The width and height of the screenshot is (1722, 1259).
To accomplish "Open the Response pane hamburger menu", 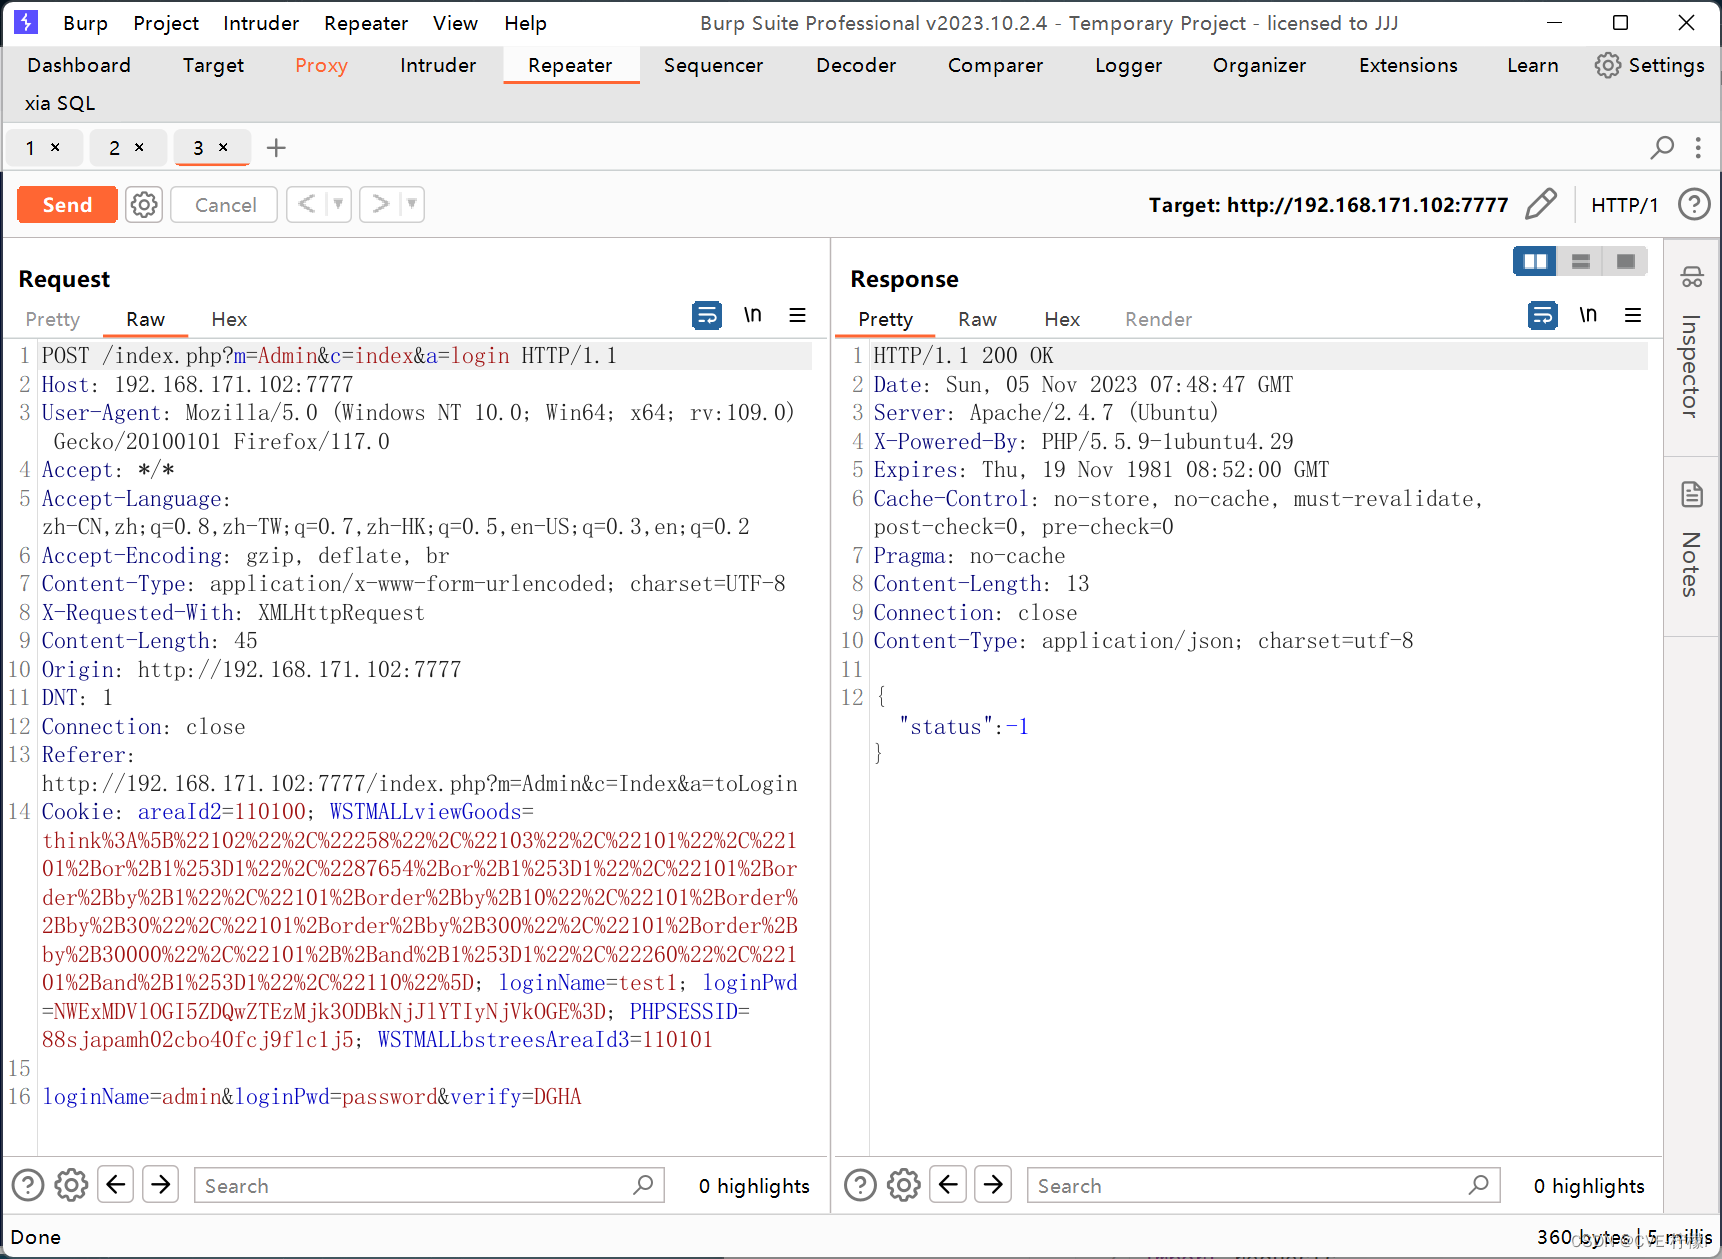I will 1633,315.
